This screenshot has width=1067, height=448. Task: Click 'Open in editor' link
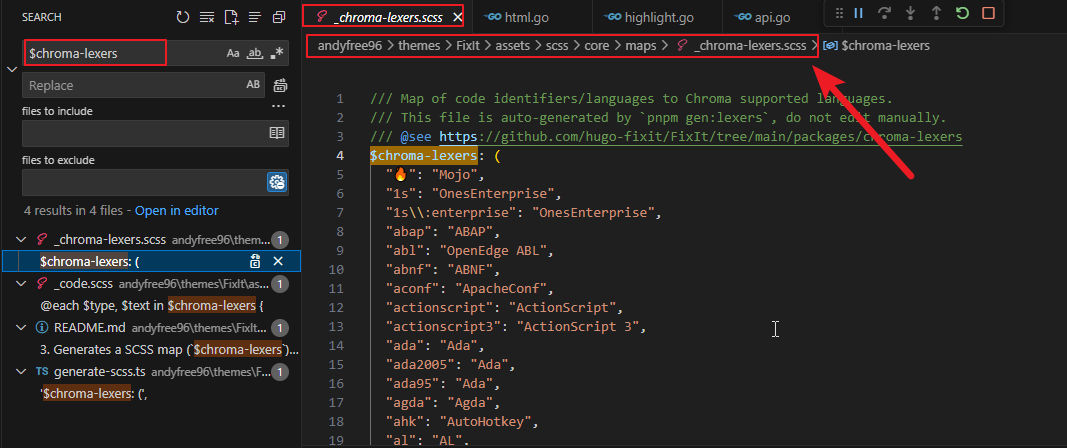click(177, 210)
